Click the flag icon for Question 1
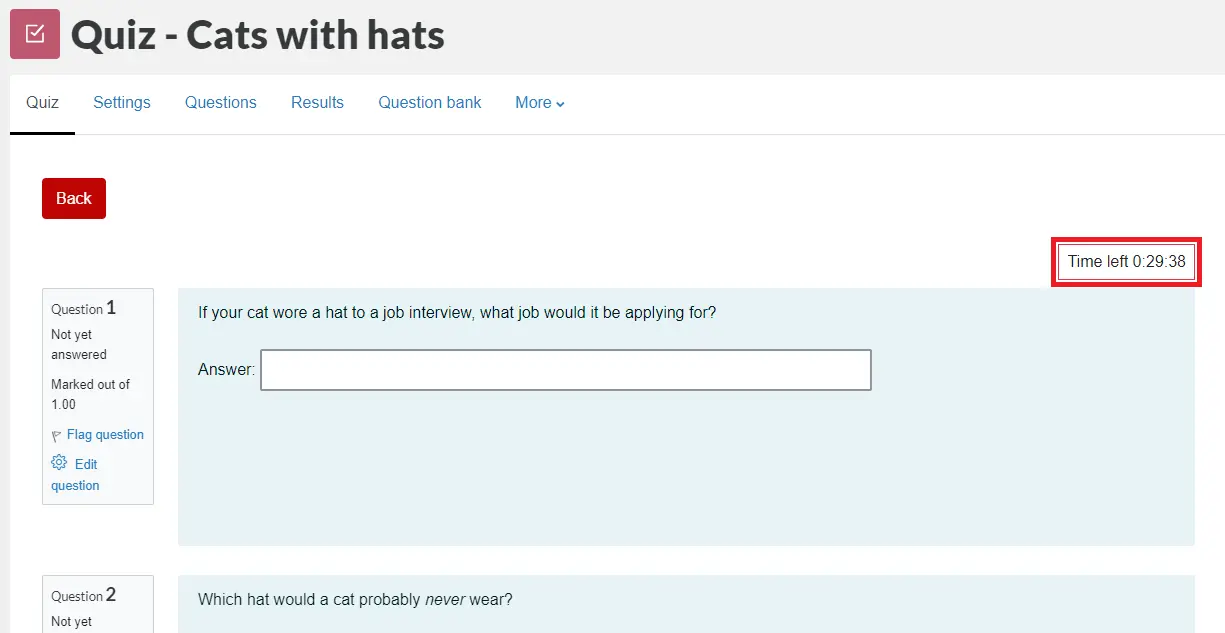The height and width of the screenshot is (633, 1225). tap(56, 436)
